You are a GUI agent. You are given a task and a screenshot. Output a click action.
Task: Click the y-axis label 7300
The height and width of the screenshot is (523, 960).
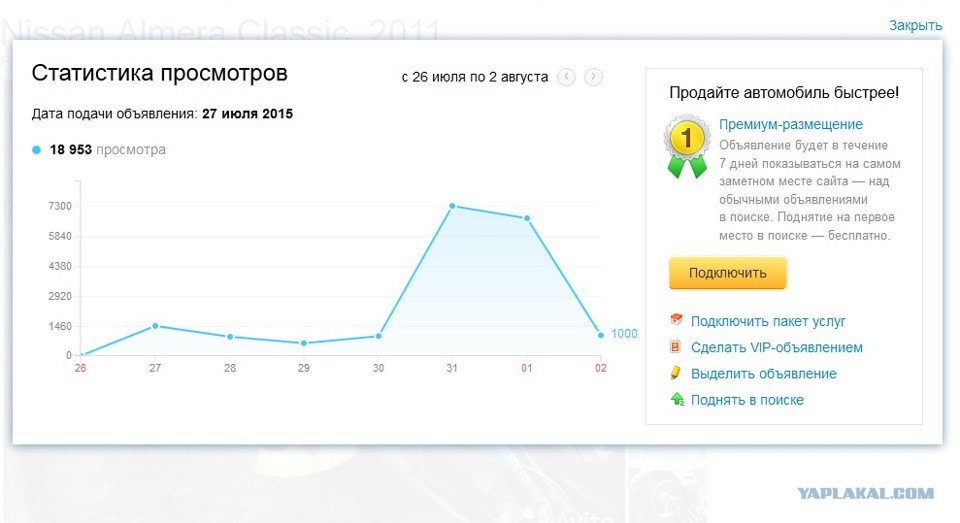click(x=60, y=206)
